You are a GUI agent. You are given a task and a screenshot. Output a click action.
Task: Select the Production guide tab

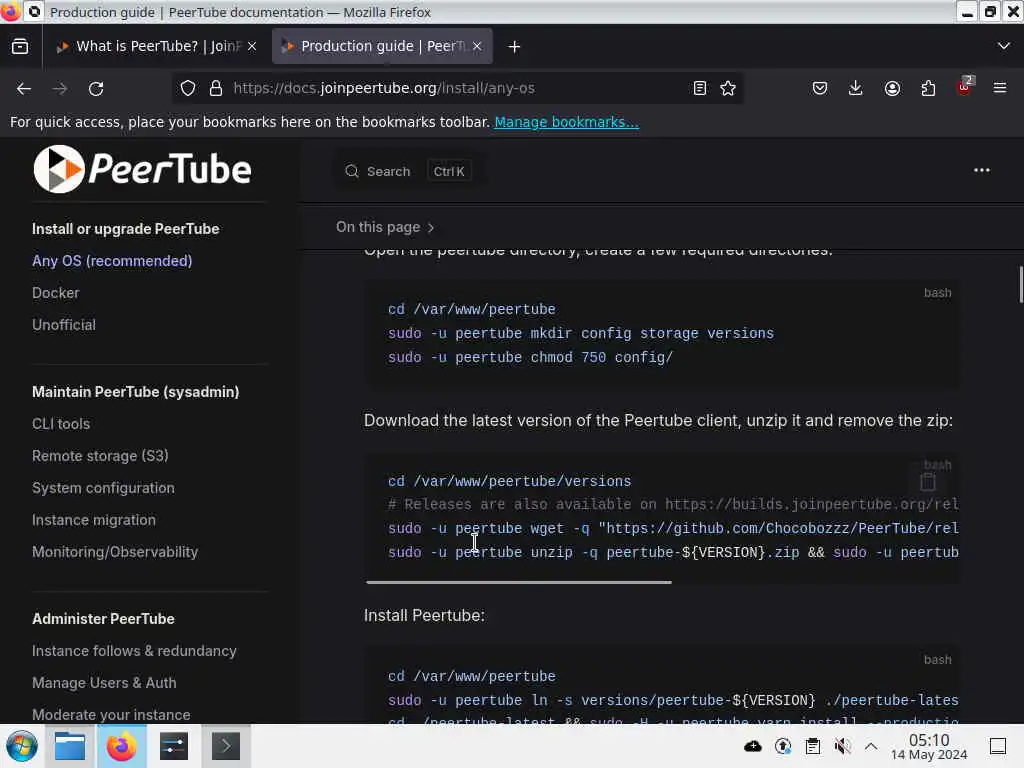[x=382, y=46]
